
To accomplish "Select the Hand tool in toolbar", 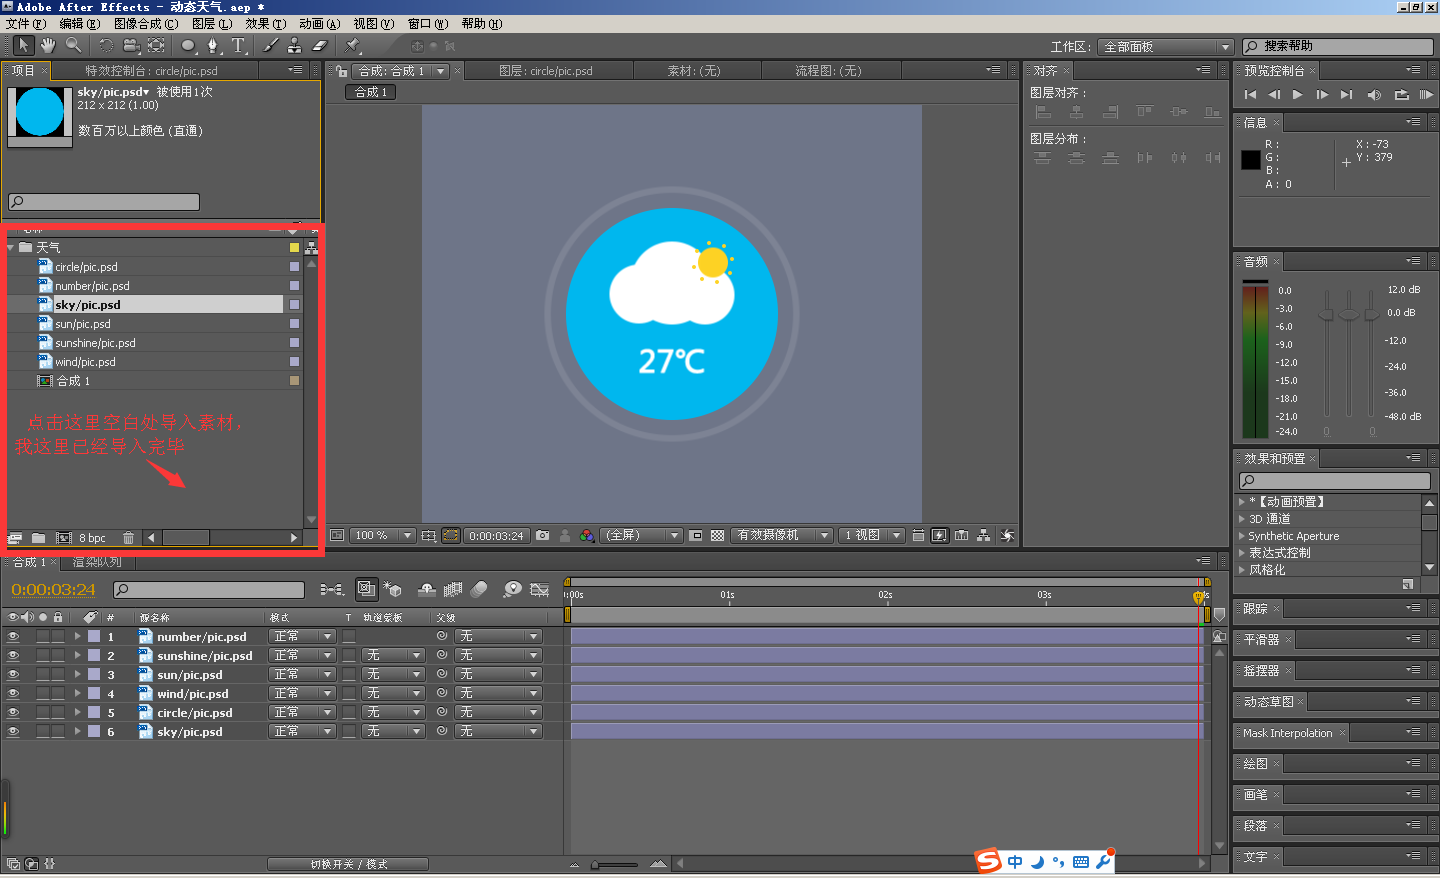I will click(47, 46).
